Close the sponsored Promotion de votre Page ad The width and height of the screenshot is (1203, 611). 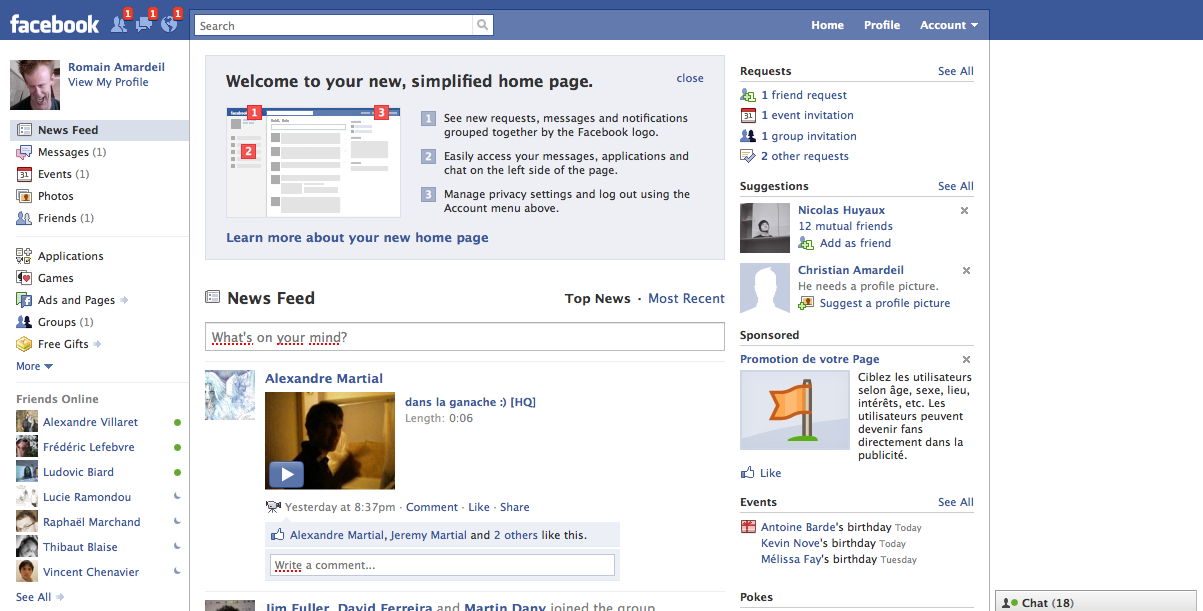[966, 360]
